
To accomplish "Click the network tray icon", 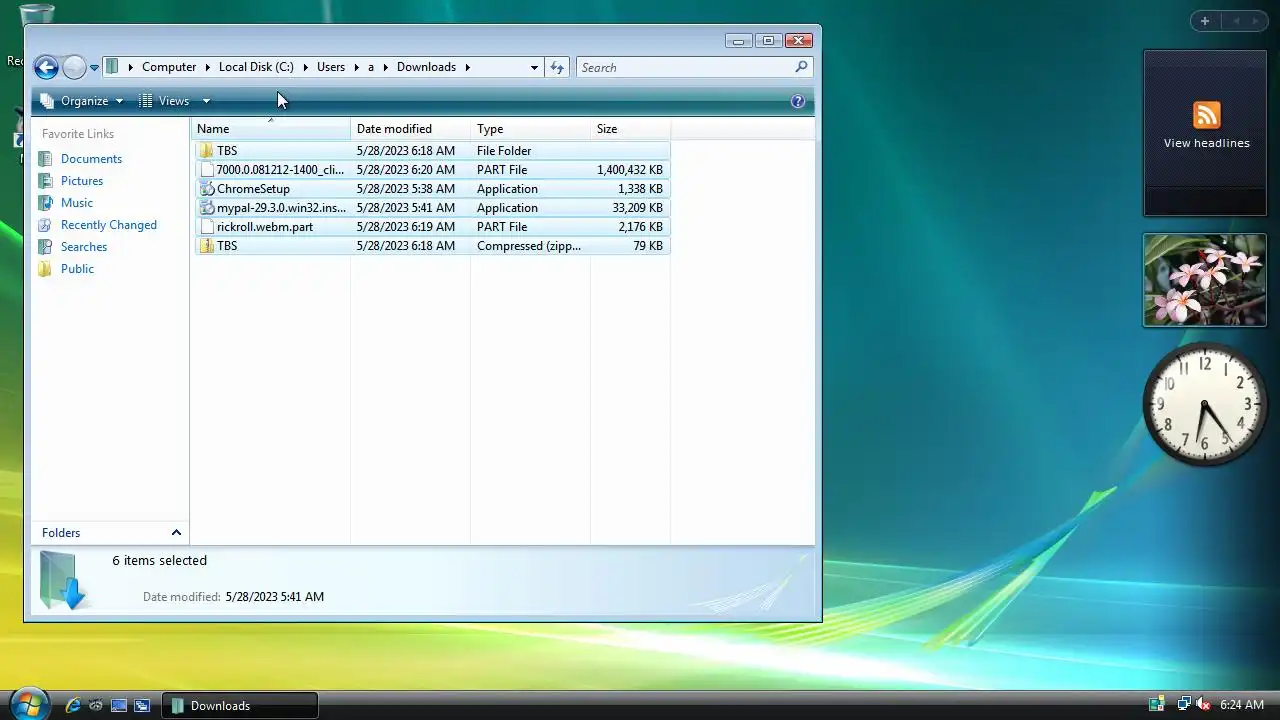I will coord(1183,705).
